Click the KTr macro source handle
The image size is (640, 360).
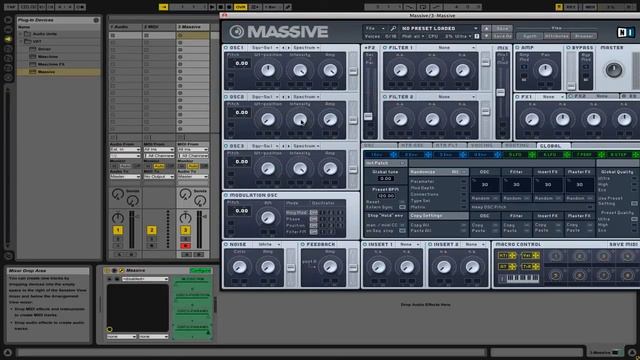507,256
